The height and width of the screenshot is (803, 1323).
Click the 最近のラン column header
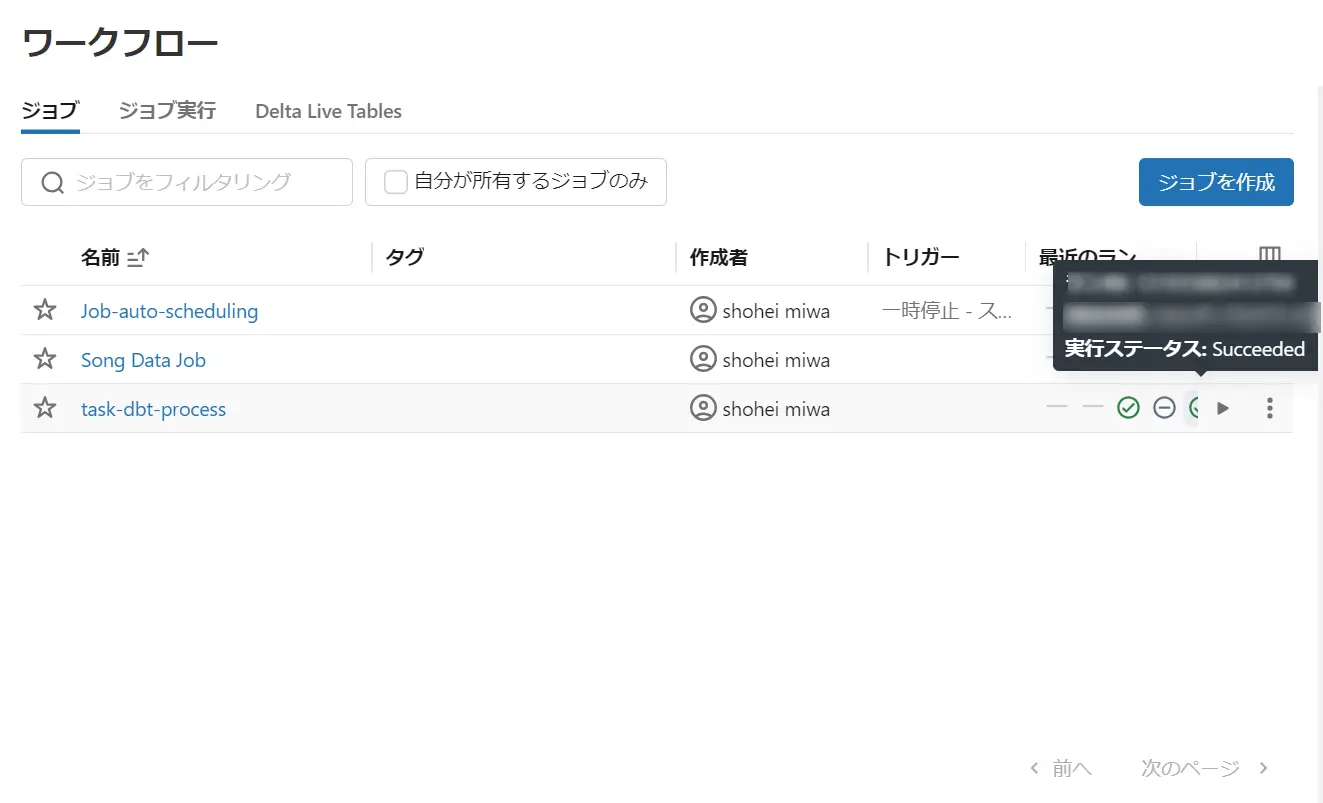1088,258
